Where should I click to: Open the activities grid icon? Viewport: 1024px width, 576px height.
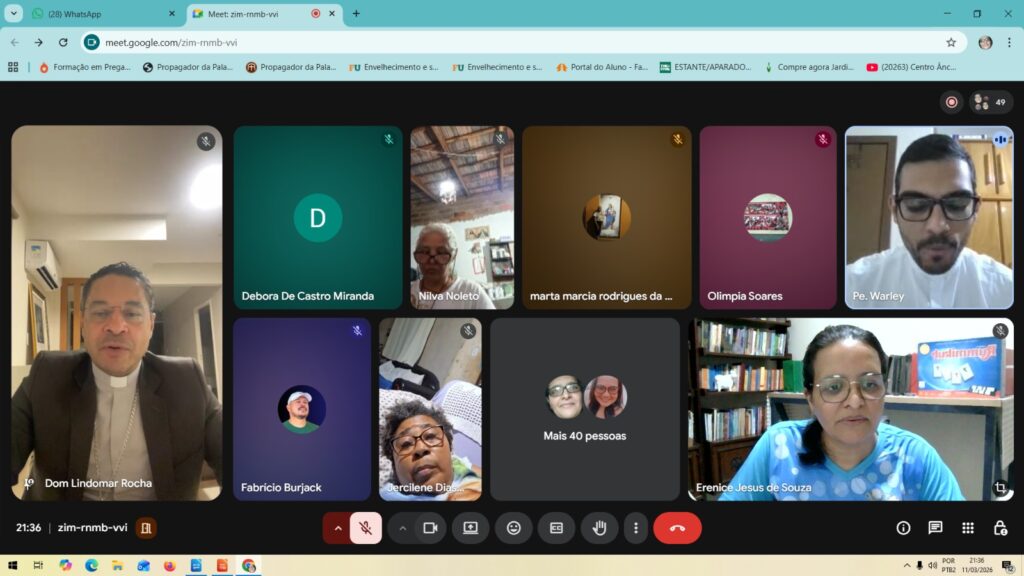(967, 528)
